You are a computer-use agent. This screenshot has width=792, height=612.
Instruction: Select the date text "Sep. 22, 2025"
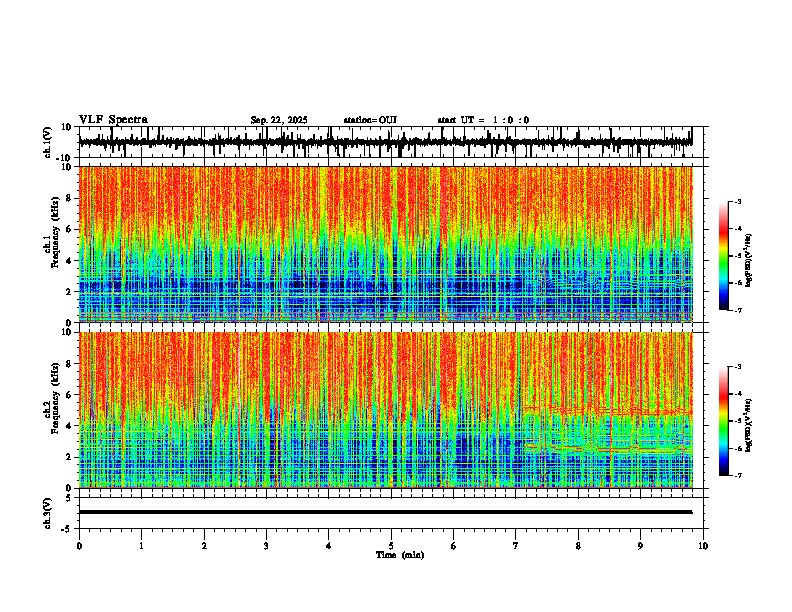tap(279, 120)
